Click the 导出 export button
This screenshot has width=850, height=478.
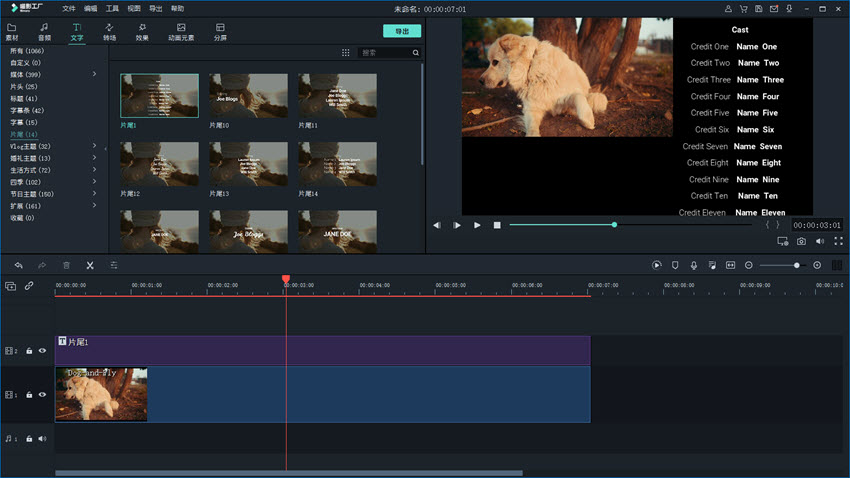(402, 31)
